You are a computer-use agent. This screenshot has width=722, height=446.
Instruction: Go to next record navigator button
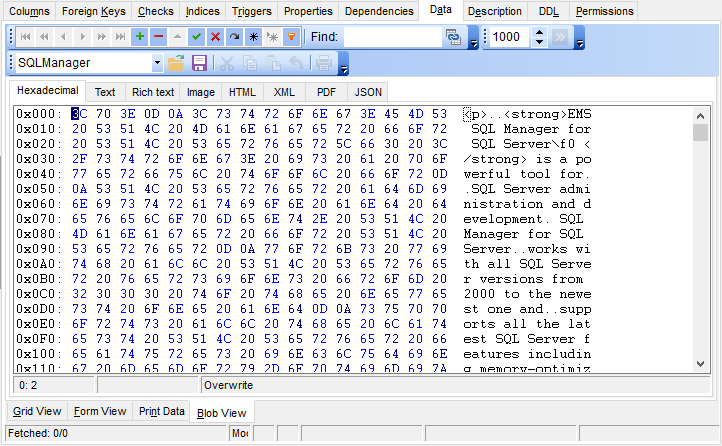[82, 37]
